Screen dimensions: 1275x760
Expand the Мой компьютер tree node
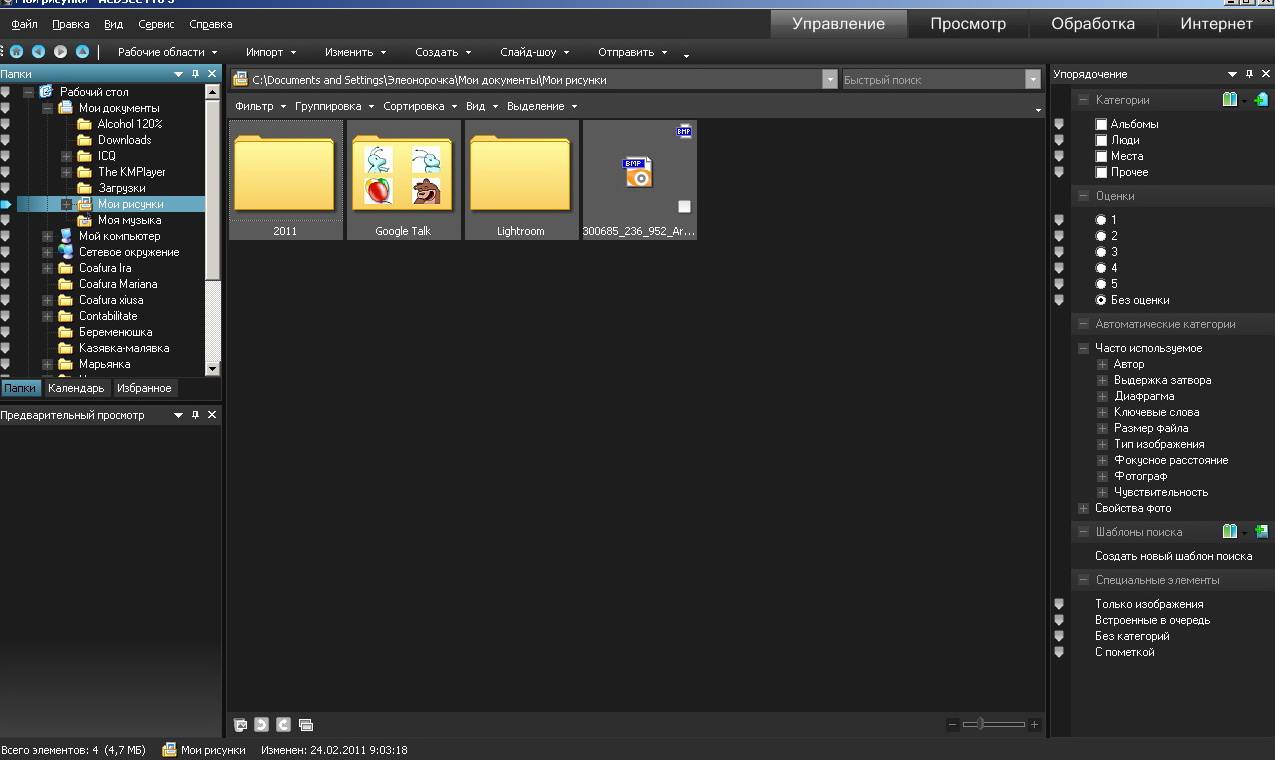point(47,236)
